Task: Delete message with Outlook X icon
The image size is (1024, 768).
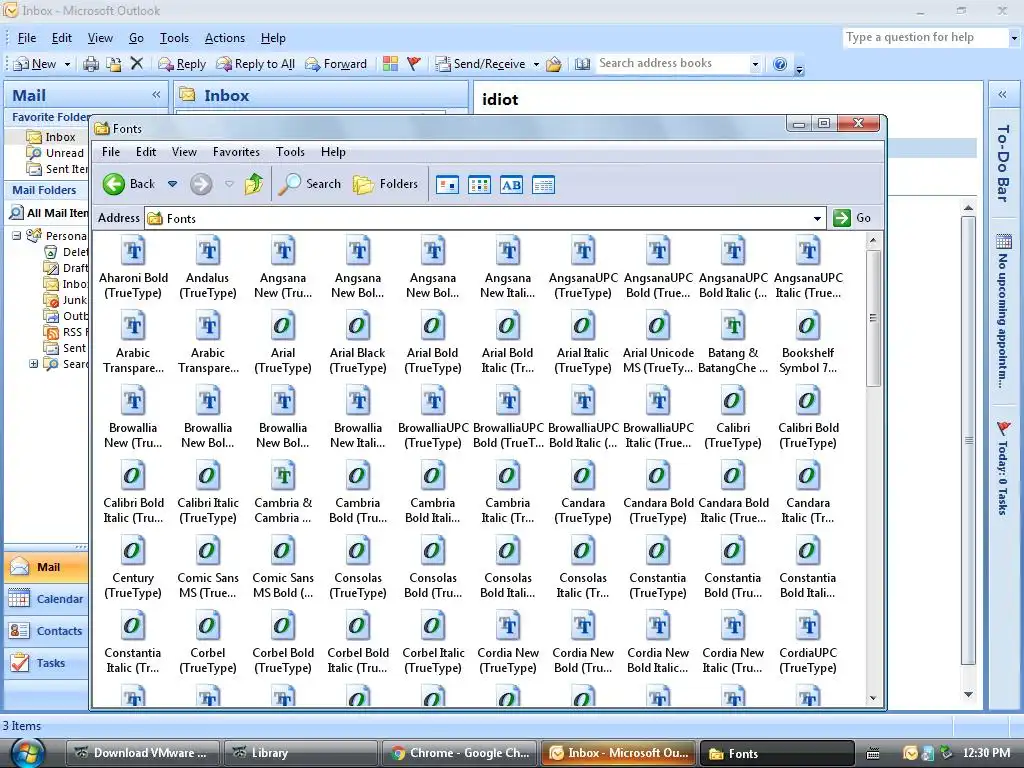Action: pos(136,63)
